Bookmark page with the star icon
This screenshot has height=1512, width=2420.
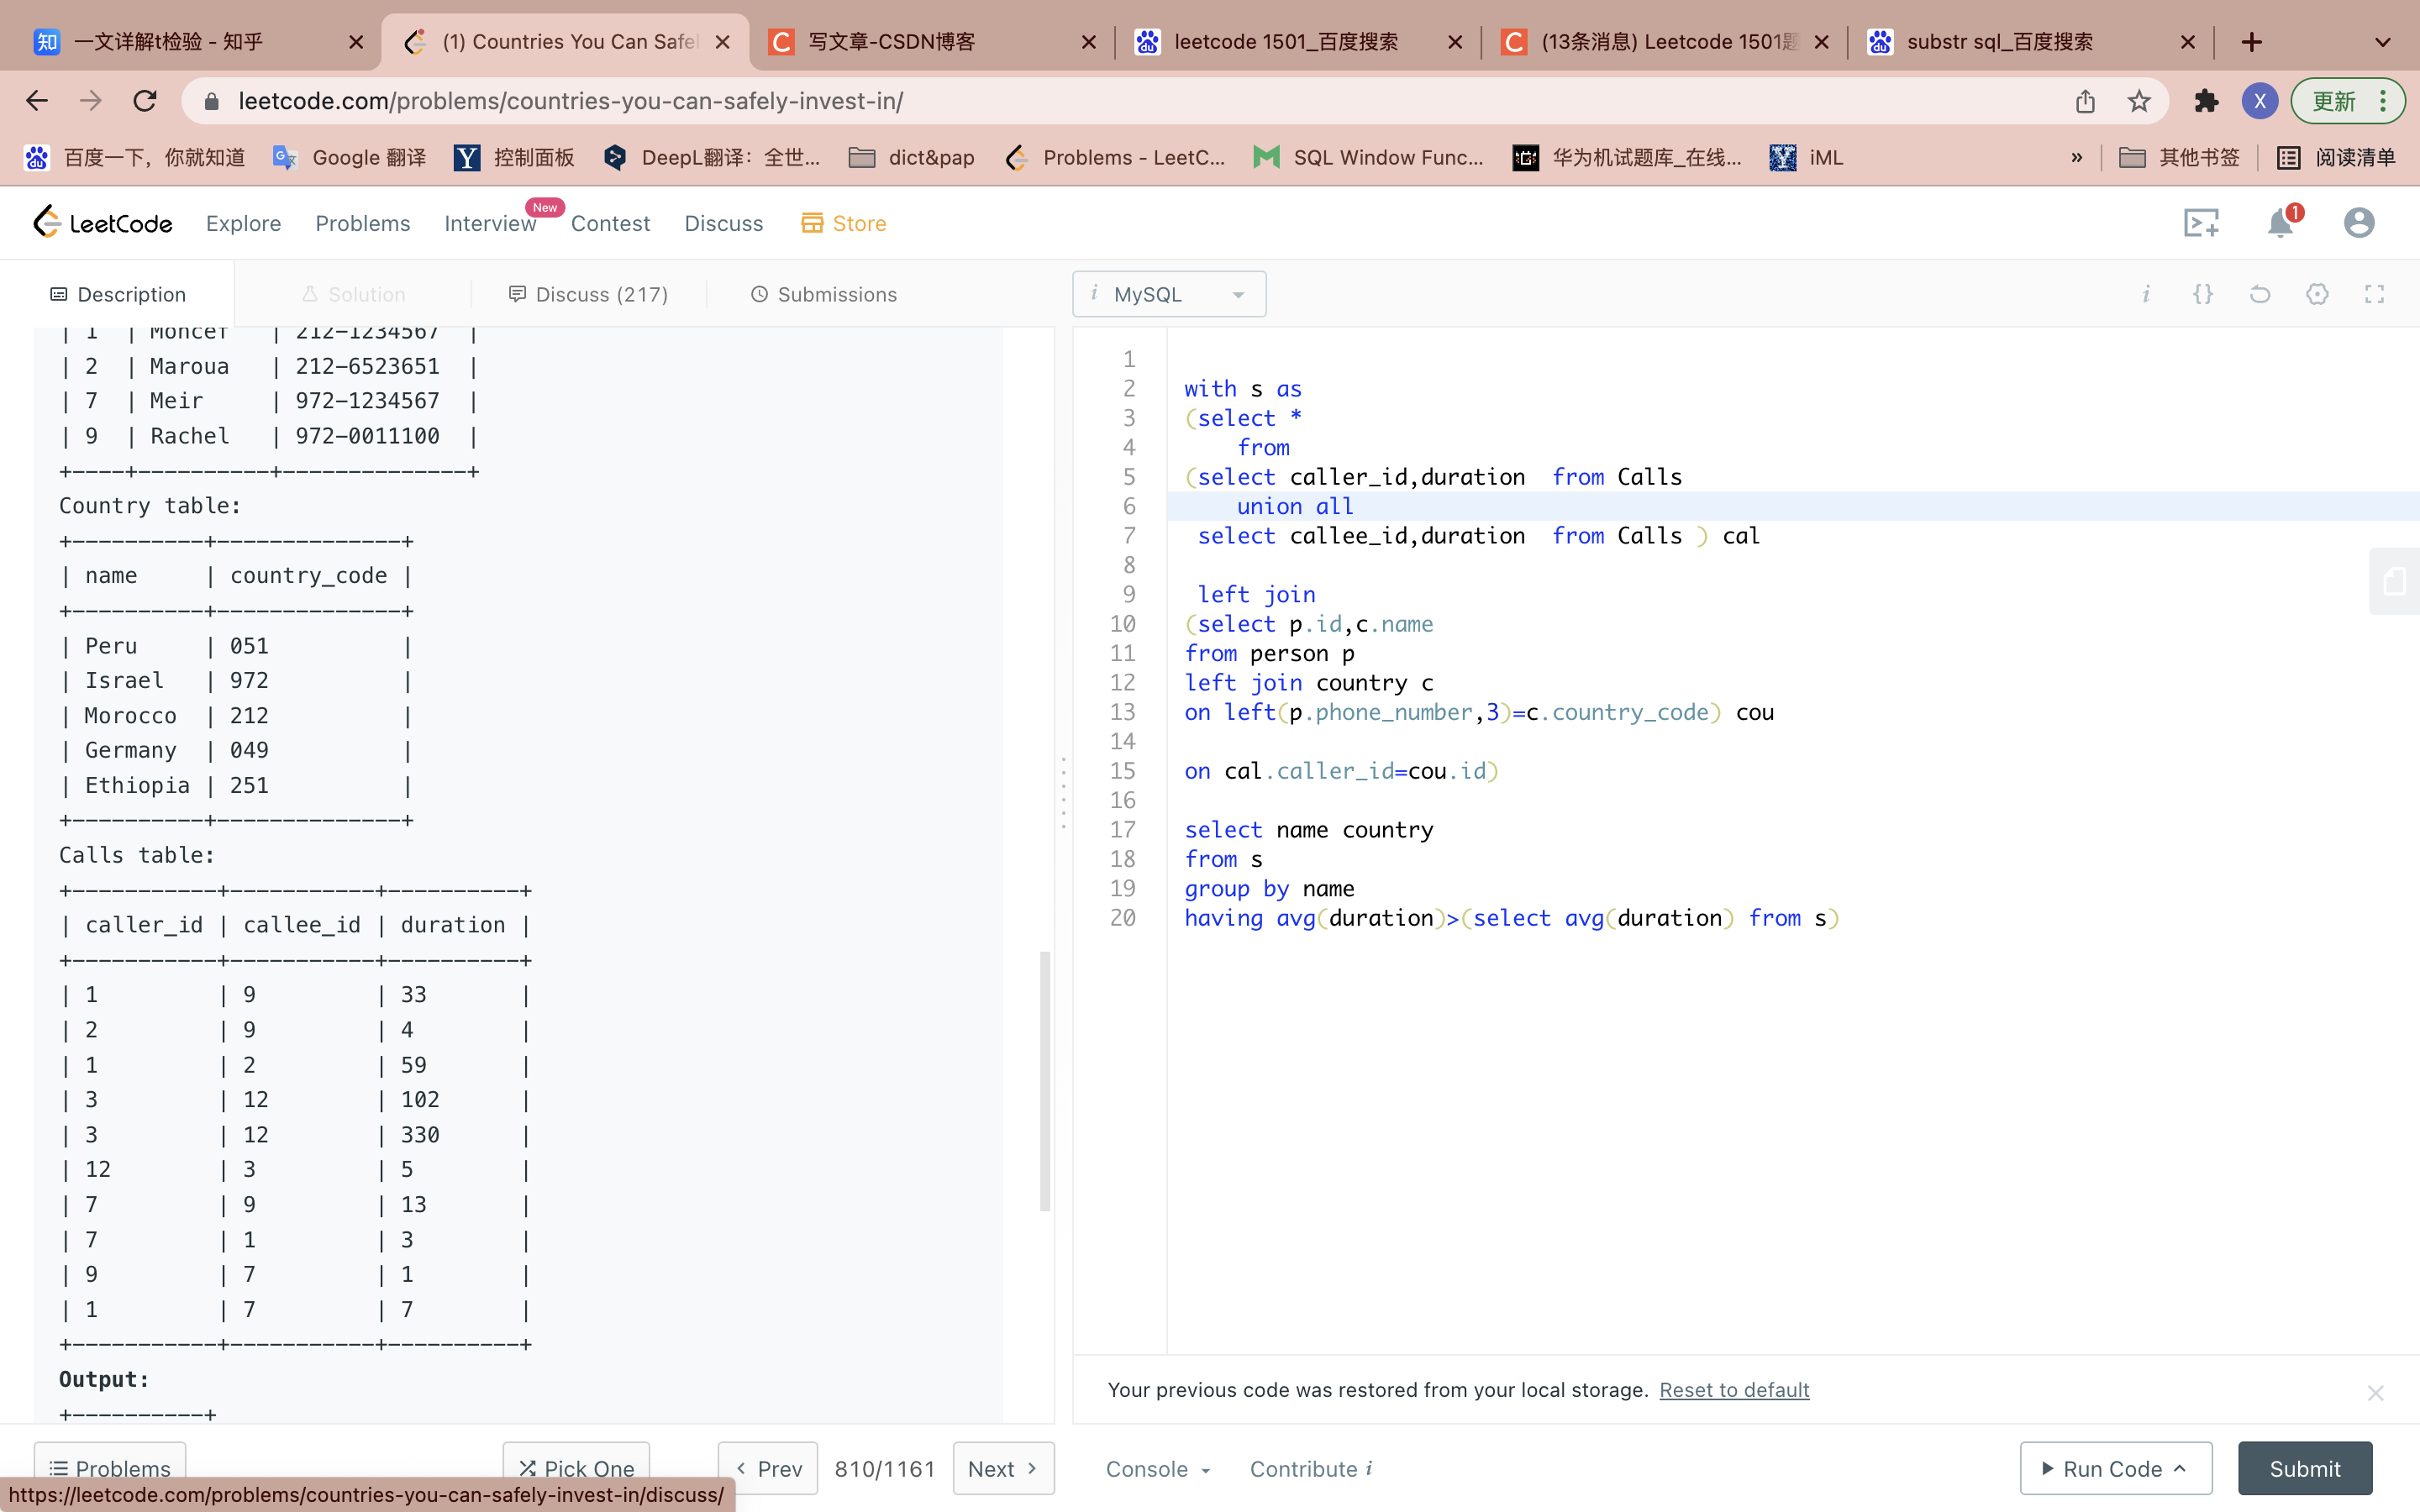[2139, 101]
